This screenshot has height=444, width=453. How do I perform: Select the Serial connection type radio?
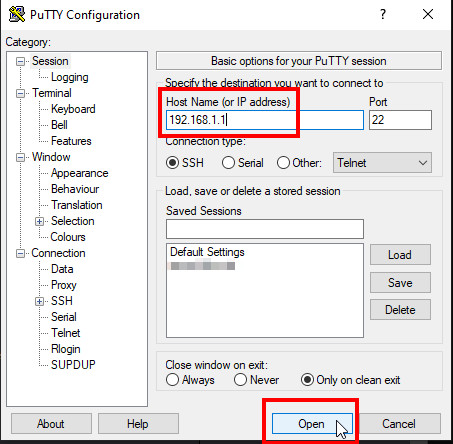[228, 163]
